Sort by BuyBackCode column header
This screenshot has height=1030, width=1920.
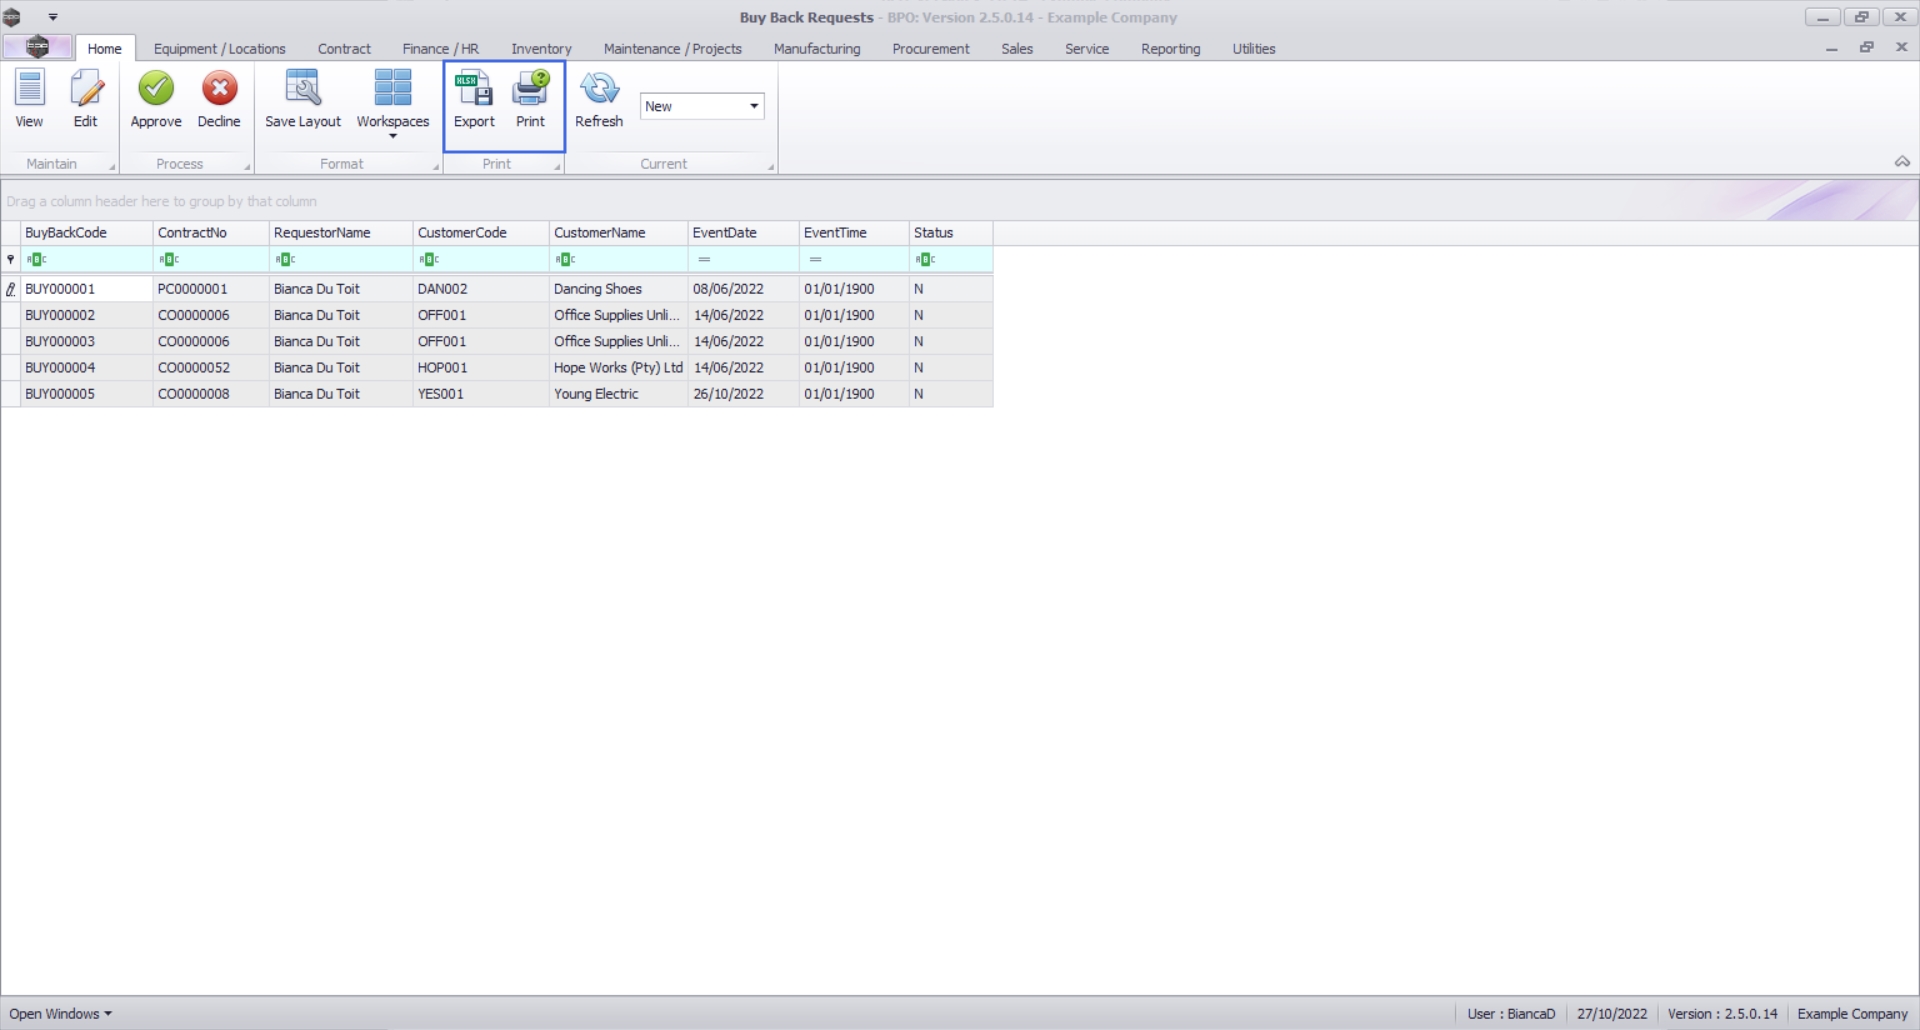(87, 233)
